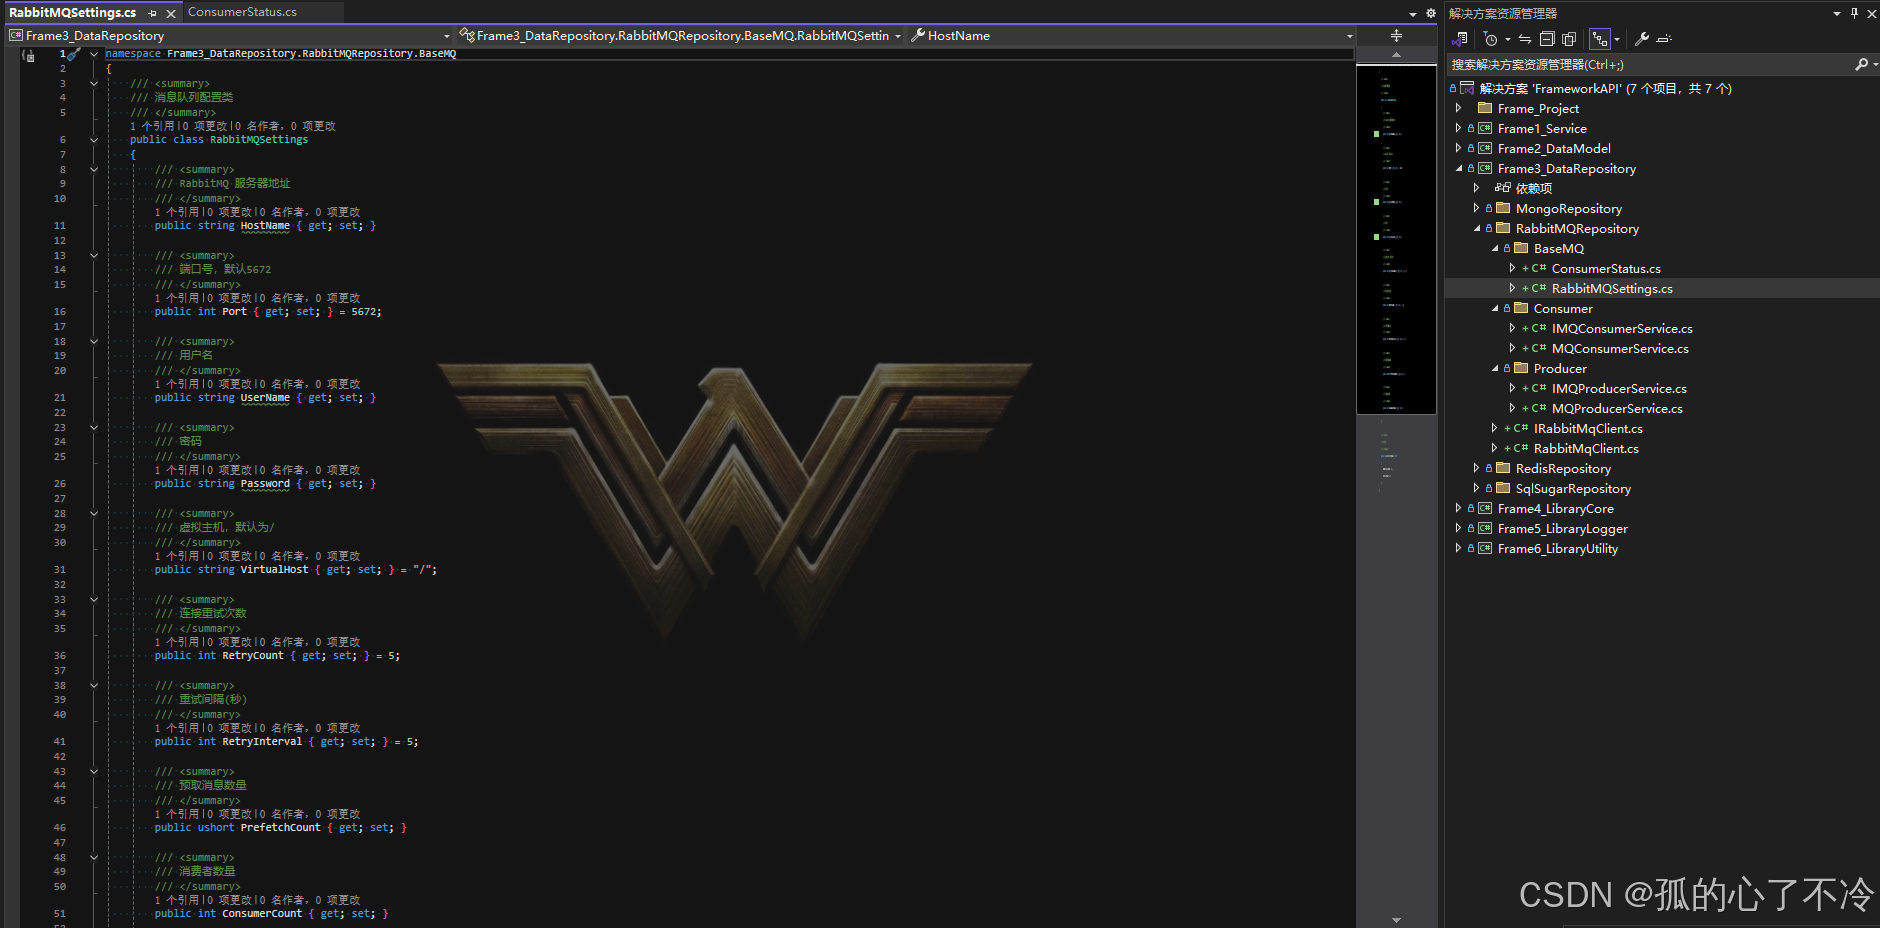The height and width of the screenshot is (928, 1880).
Task: Open IMQConsumerService.cs file
Action: [x=1622, y=328]
